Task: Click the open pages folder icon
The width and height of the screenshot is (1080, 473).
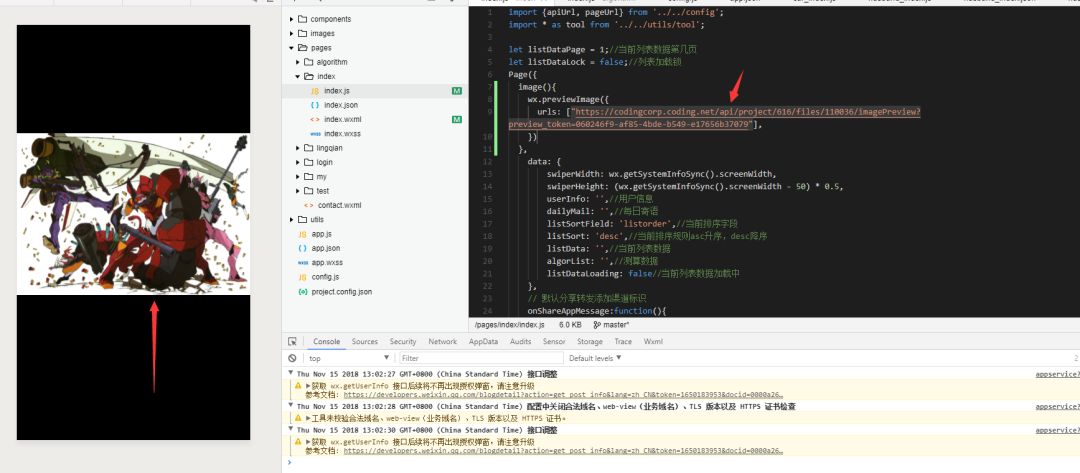Action: pos(303,48)
